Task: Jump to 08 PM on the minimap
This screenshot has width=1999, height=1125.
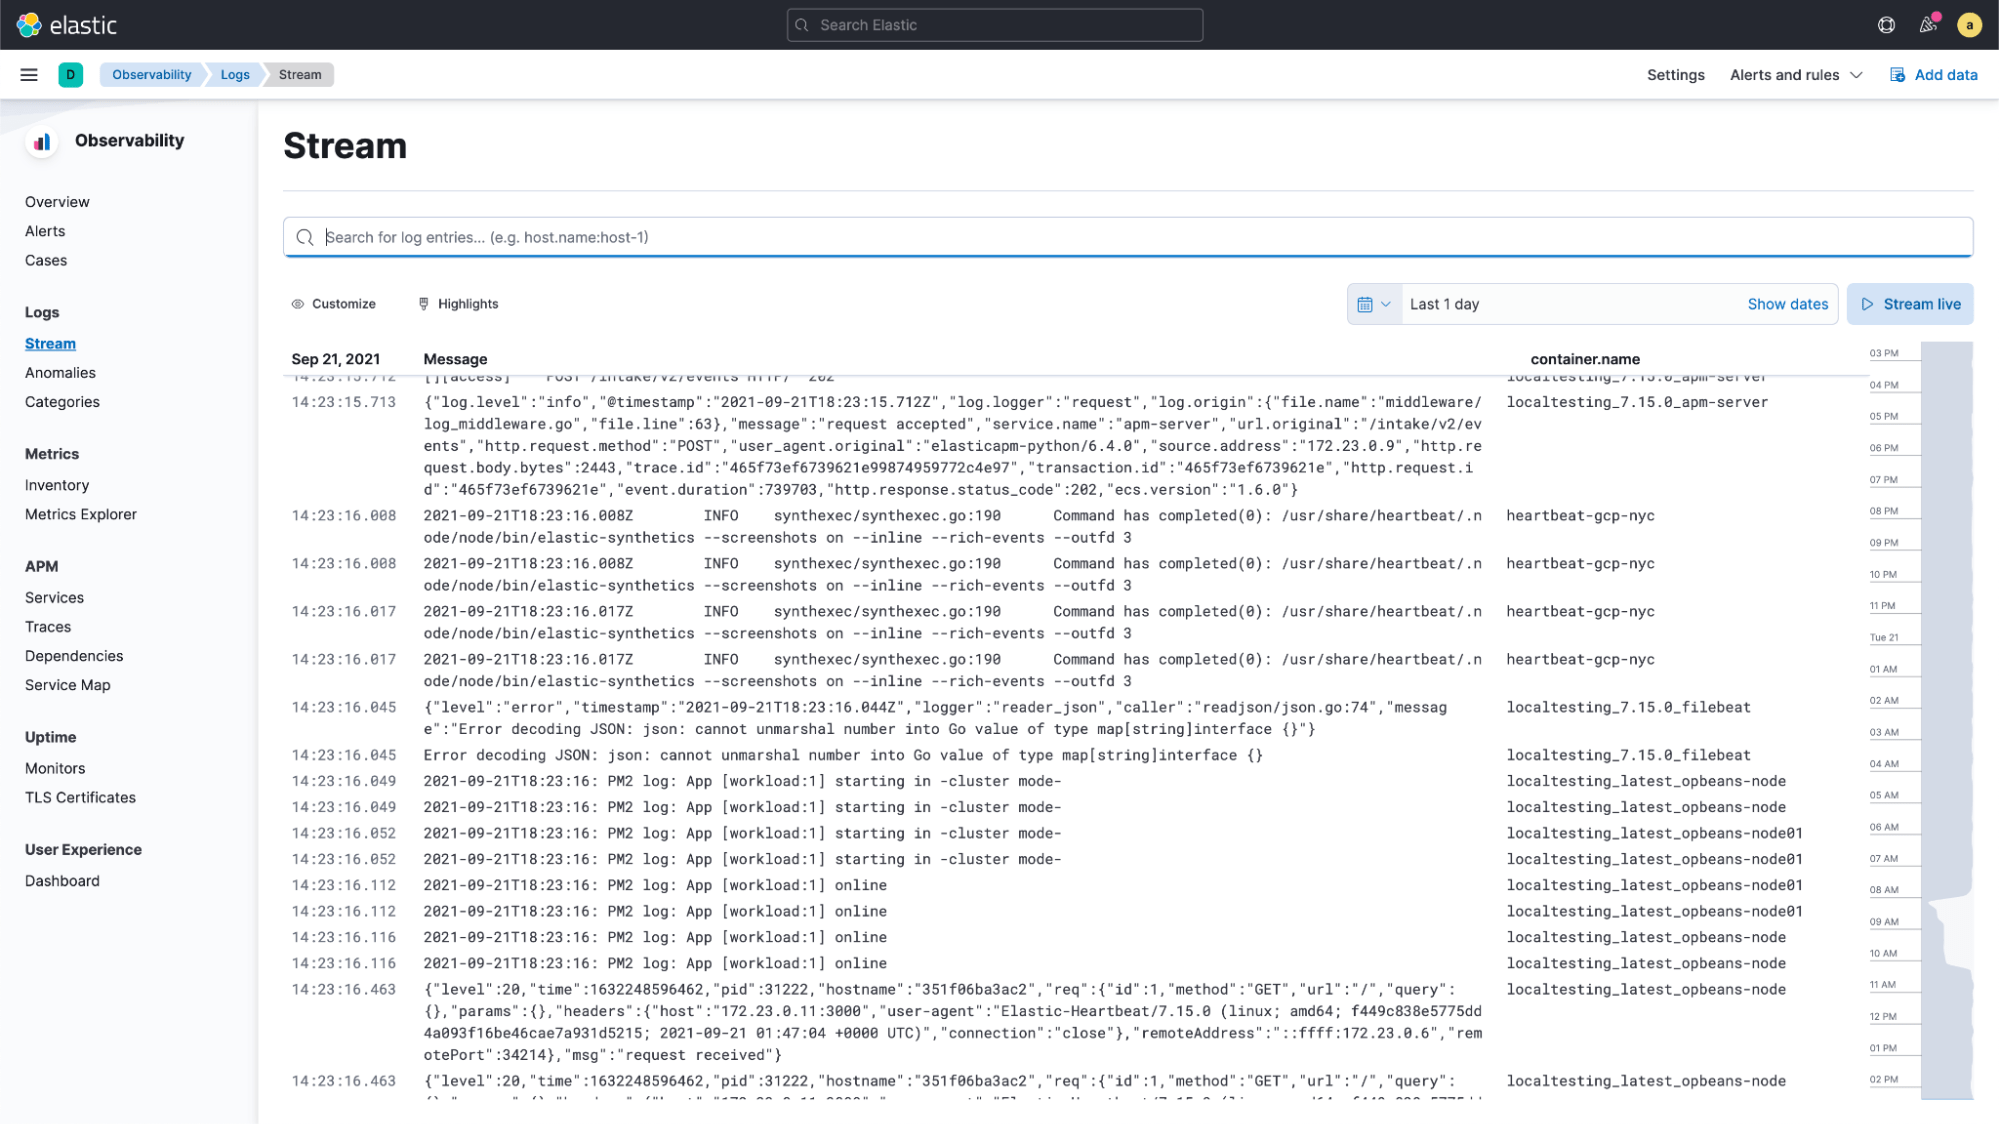Action: [1884, 511]
